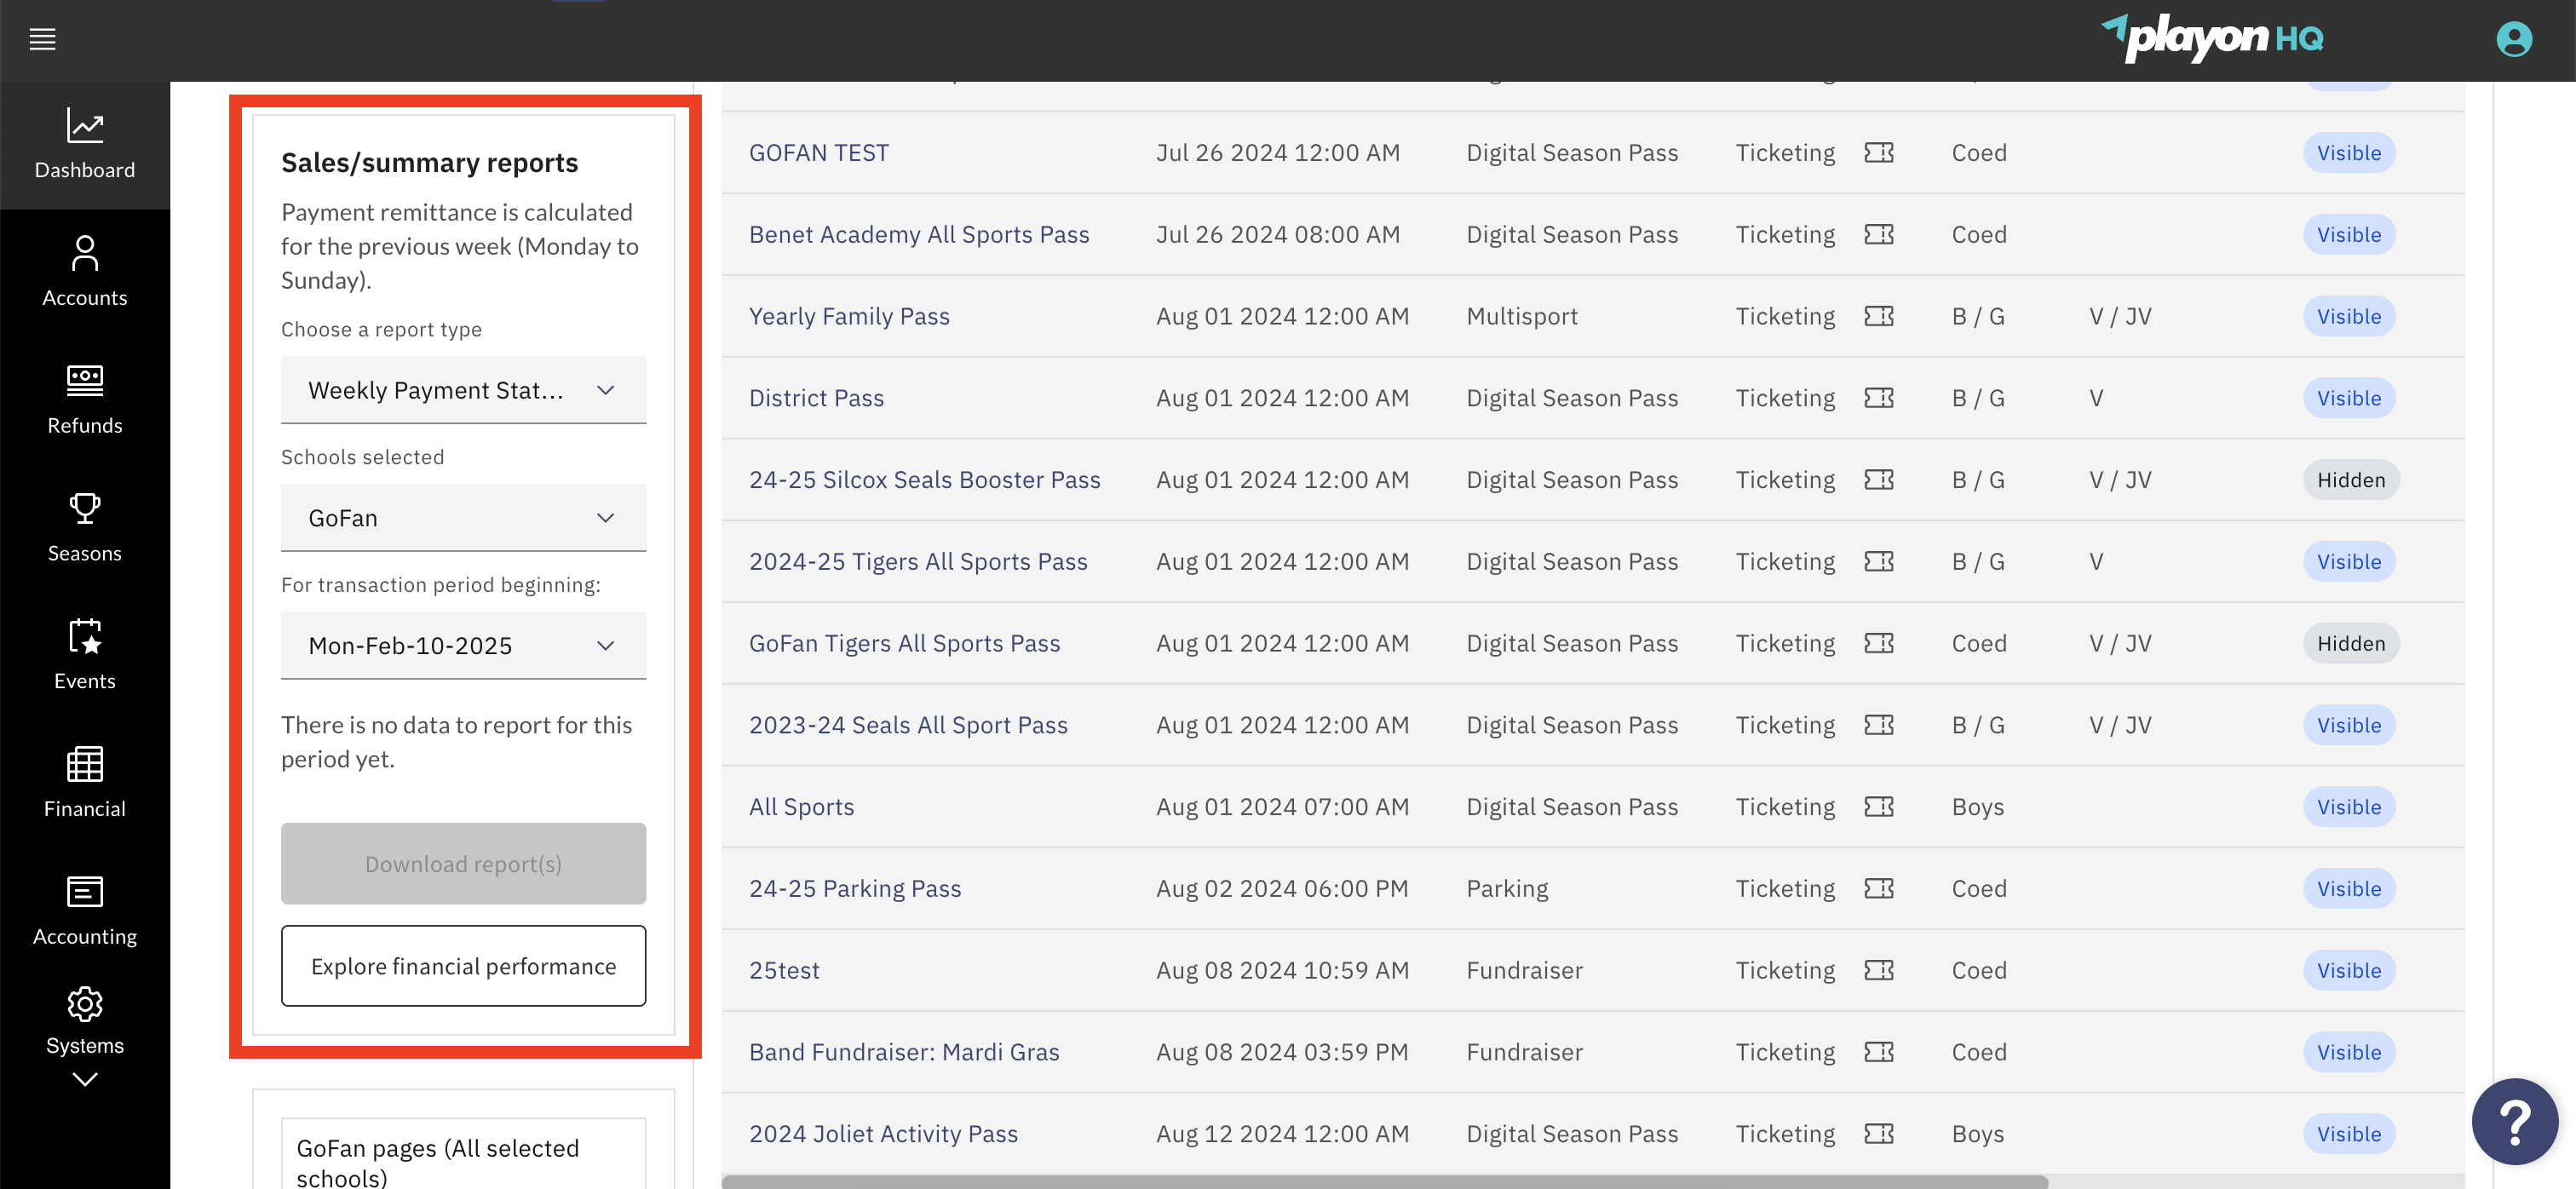
Task: Open the GOFAN TEST event link
Action: point(819,153)
